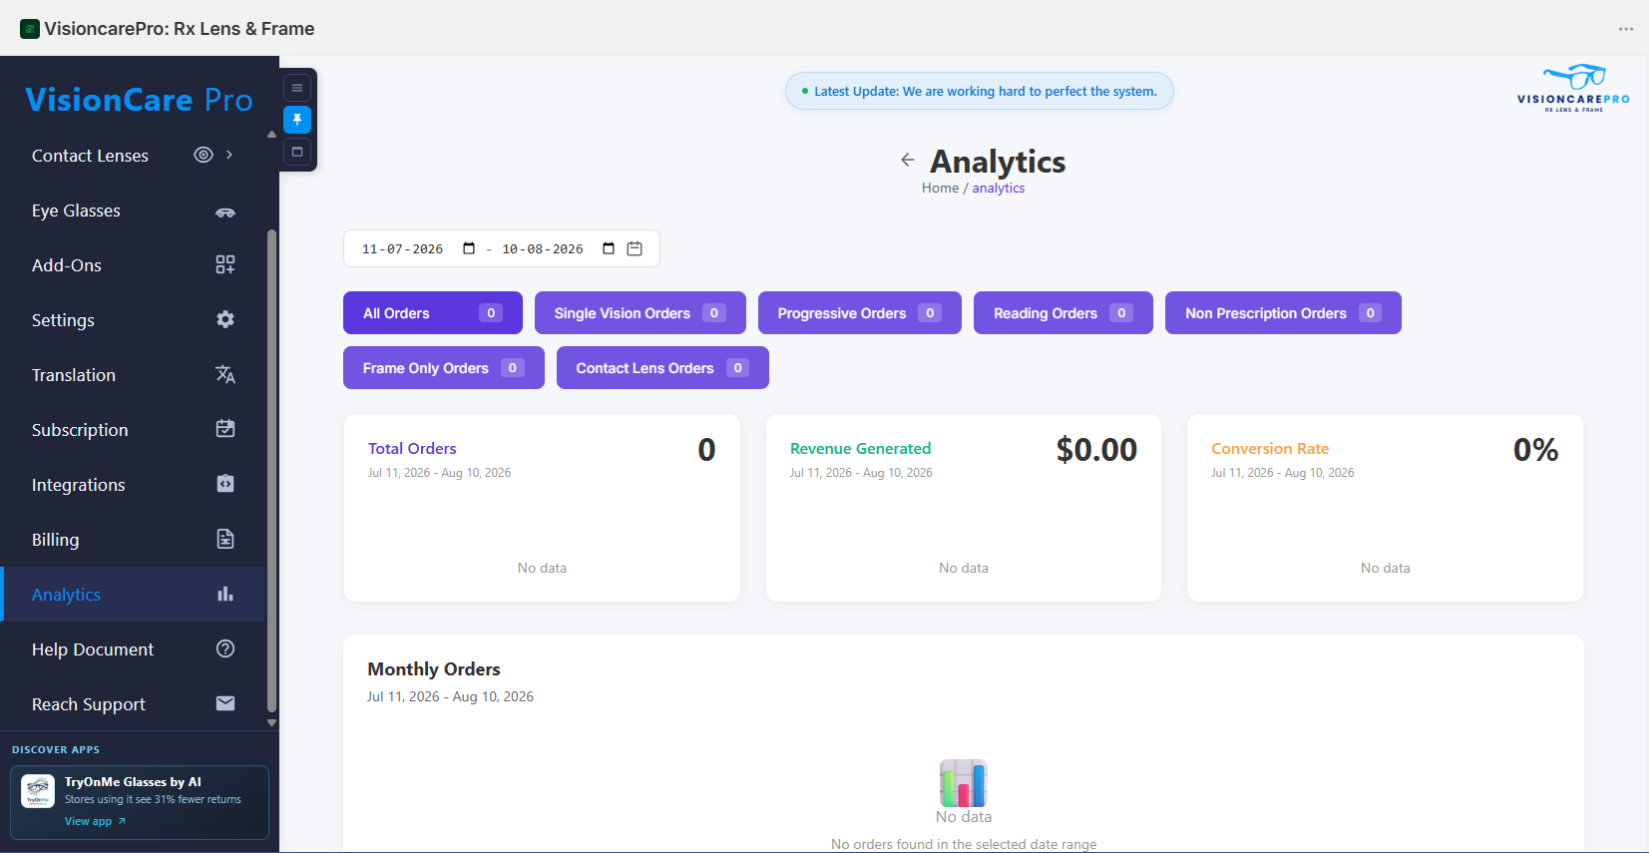
Task: Toggle the blue pin sidebar button
Action: [297, 120]
